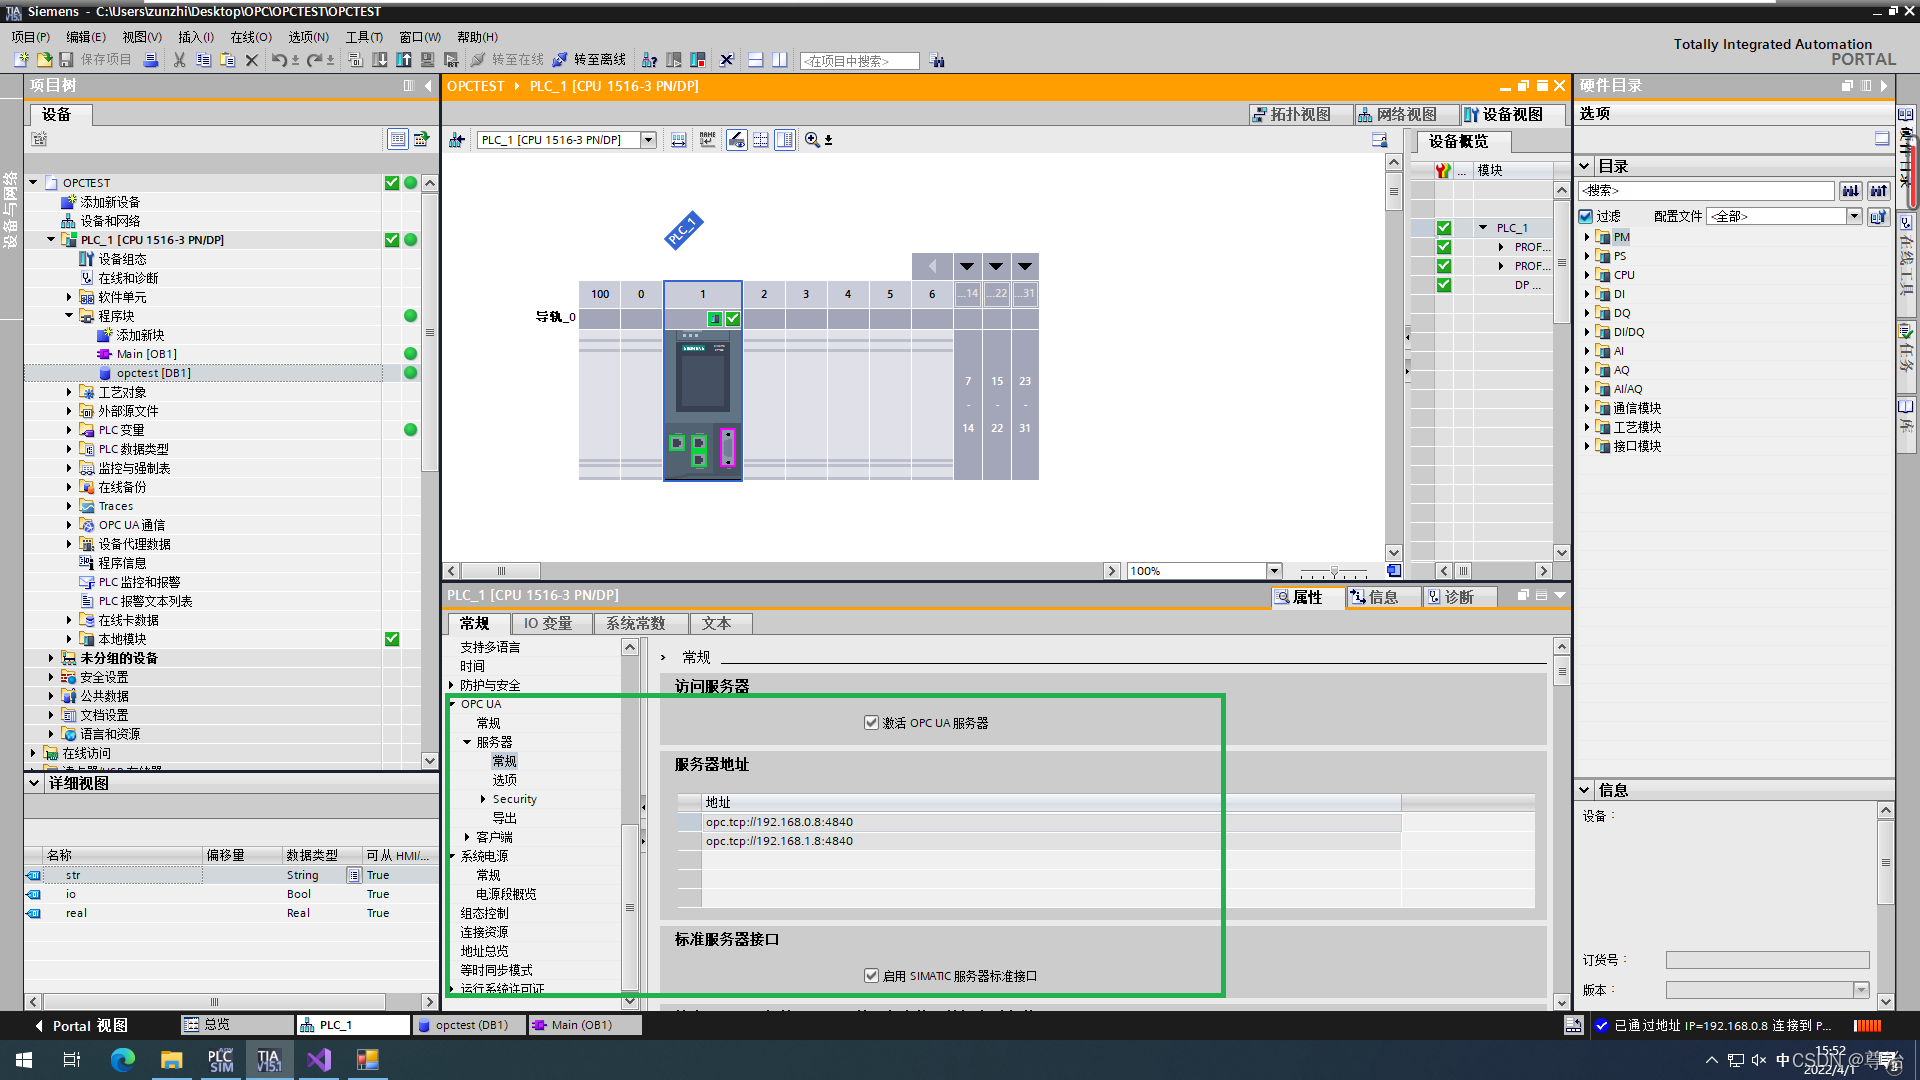Toggle 启用 SIMATIC 服务器标准接口 checkbox
Image resolution: width=1920 pixels, height=1080 pixels.
(871, 976)
